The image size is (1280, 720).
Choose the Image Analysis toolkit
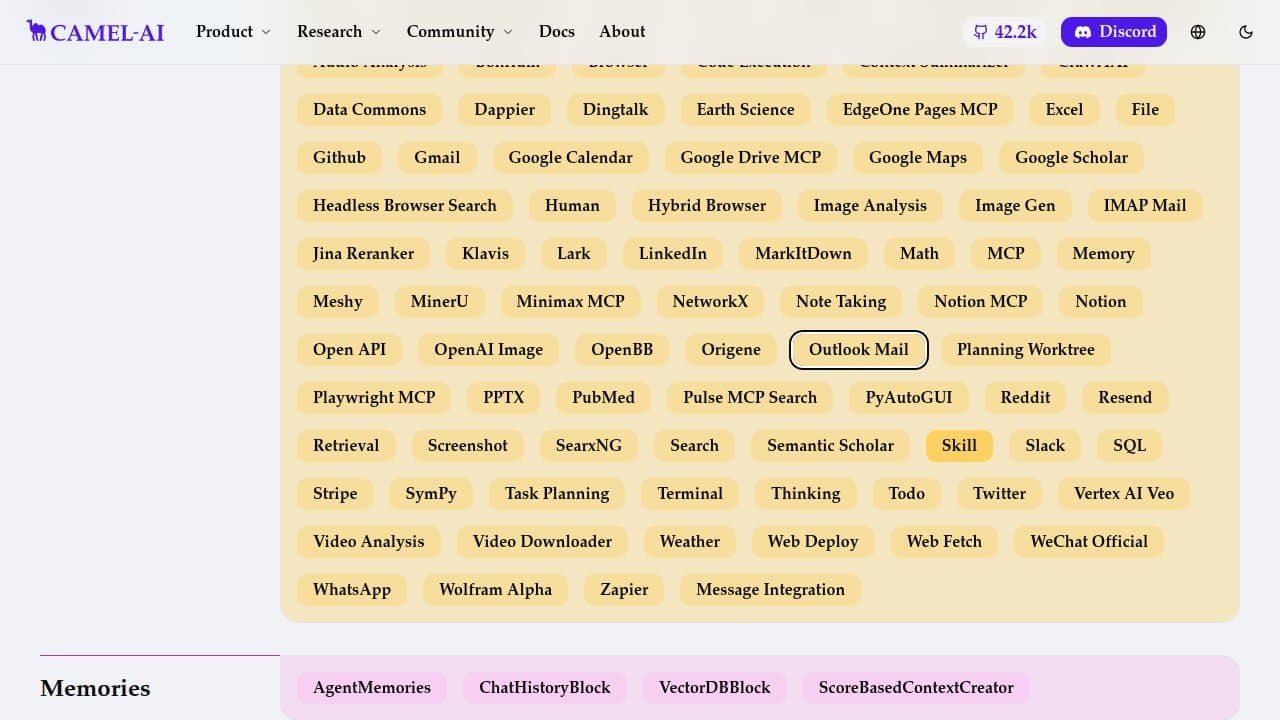coord(871,206)
